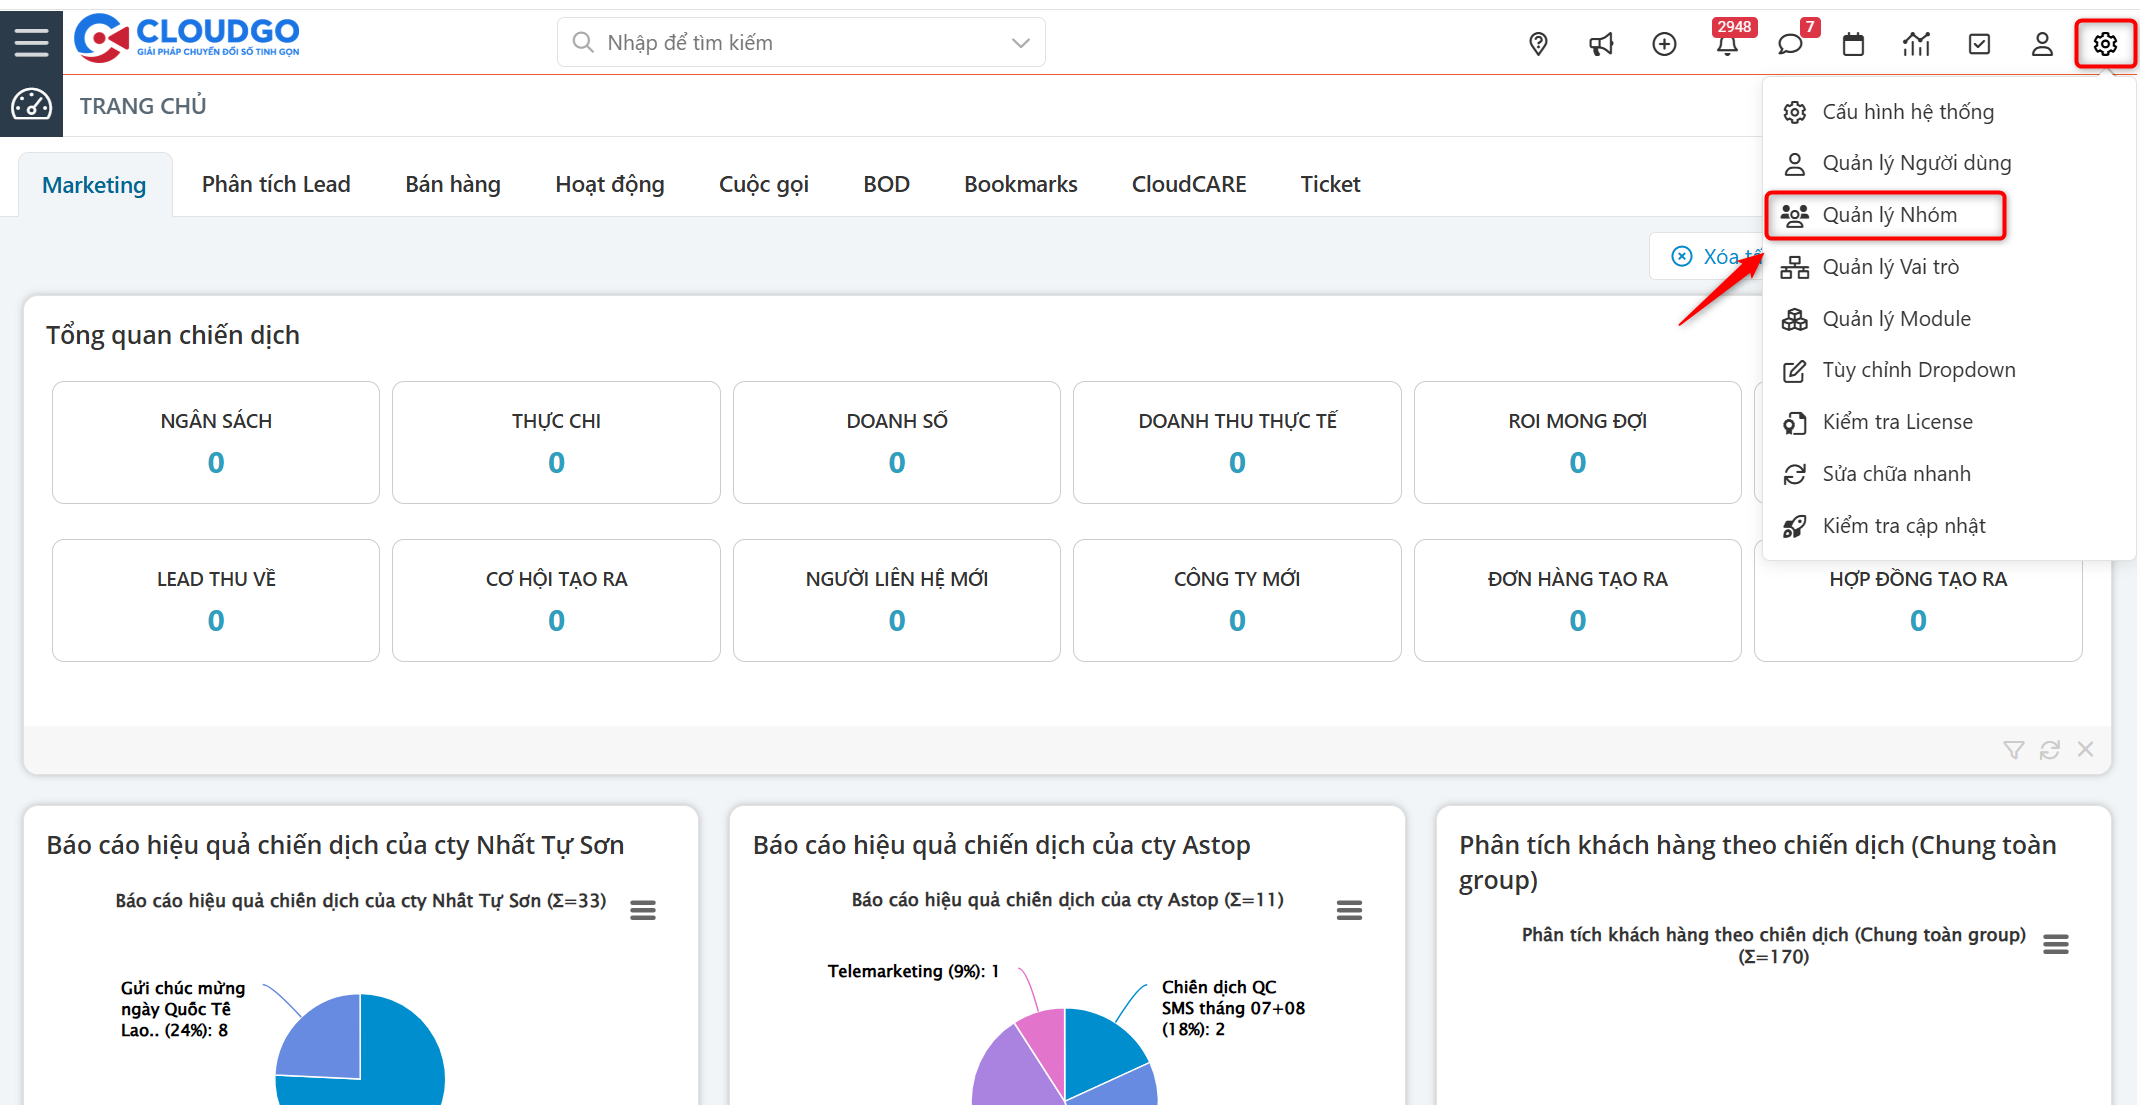Viewport: 2140px width, 1105px height.
Task: Click the user profile icon
Action: pyautogui.click(x=2042, y=44)
